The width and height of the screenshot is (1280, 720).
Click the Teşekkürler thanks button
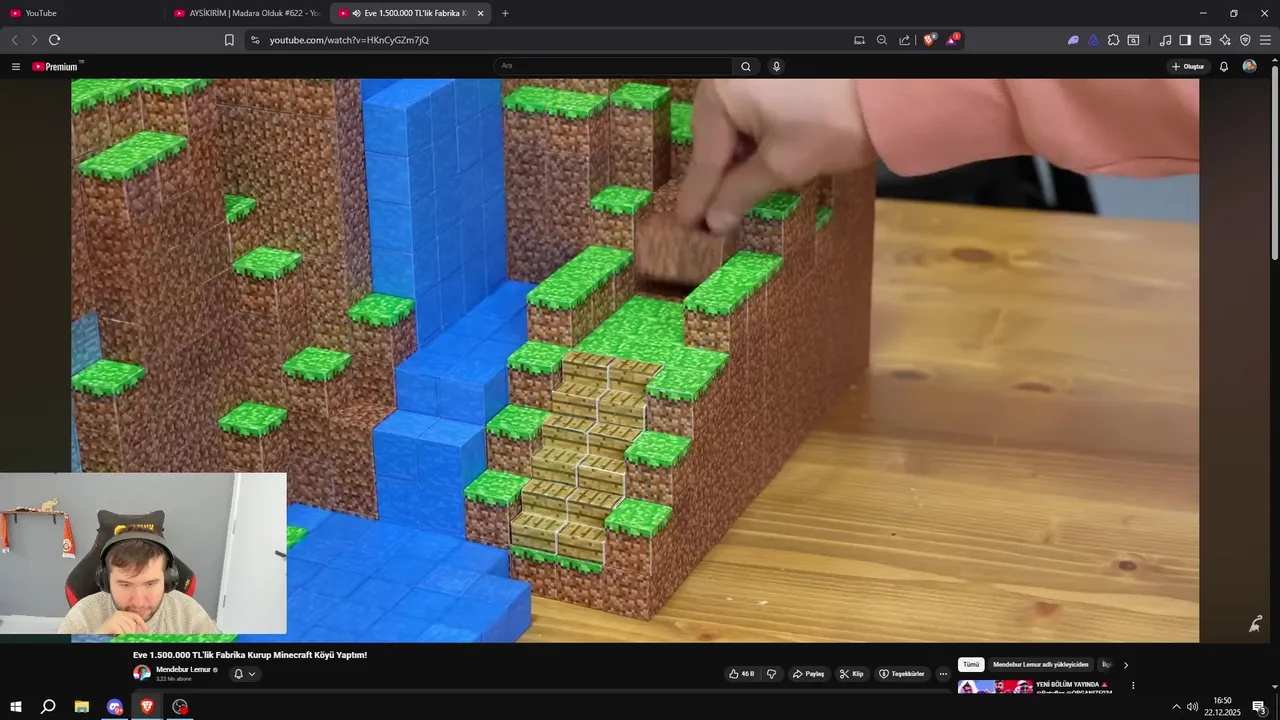point(902,674)
